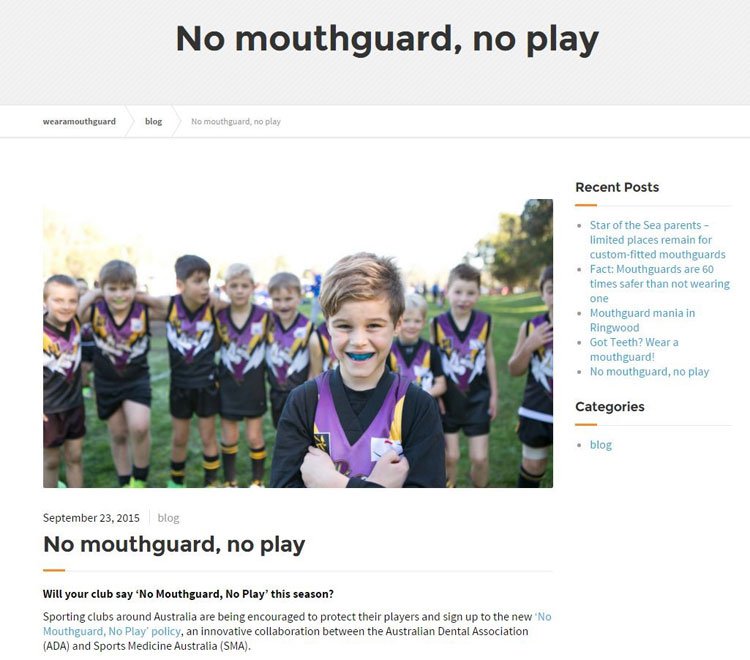Open 'Got Teeth? Wear a mouthguard!' post
Viewport: 750px width, 660px height.
coord(634,349)
